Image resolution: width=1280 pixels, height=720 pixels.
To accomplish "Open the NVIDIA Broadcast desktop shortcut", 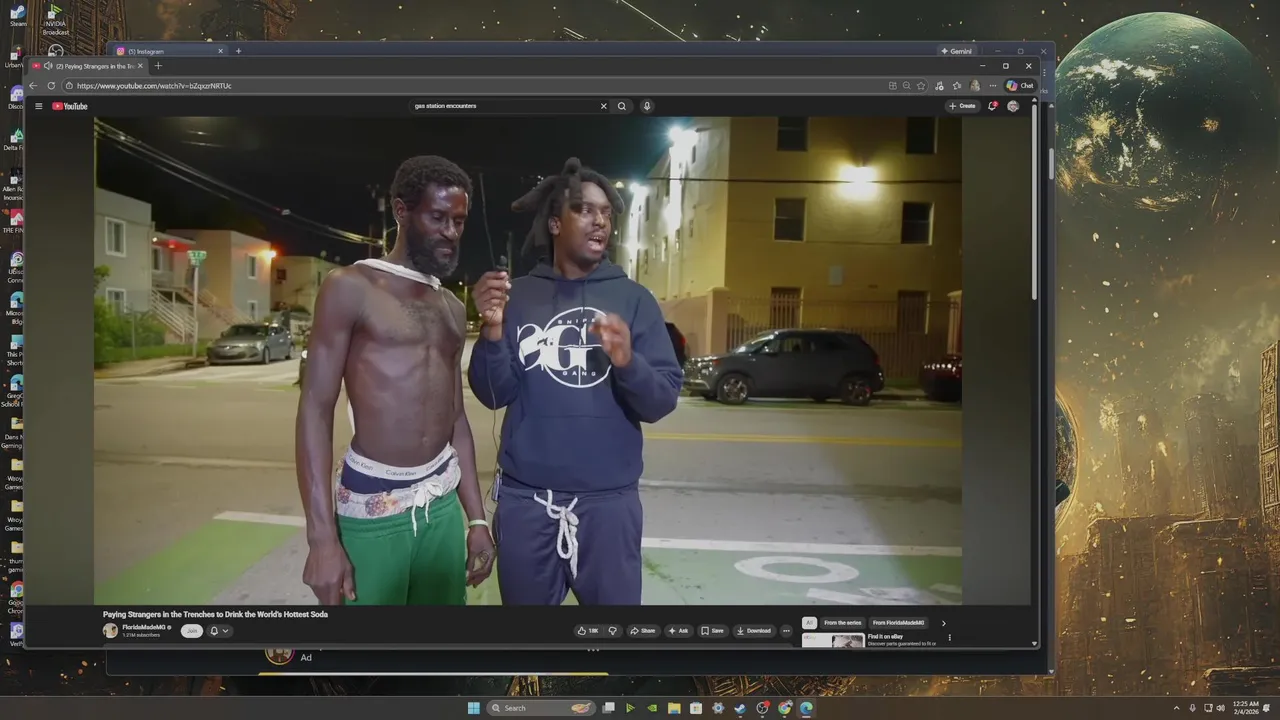I will point(56,20).
